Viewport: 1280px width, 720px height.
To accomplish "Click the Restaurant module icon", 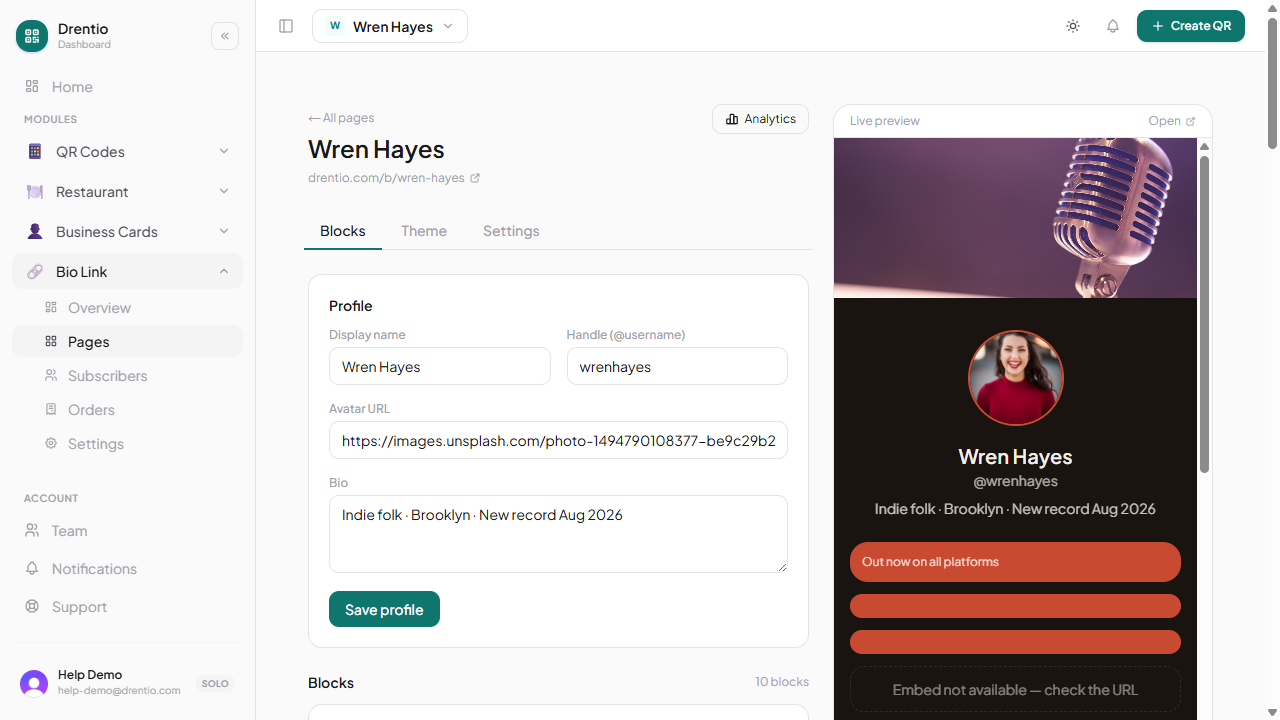I will (x=35, y=192).
